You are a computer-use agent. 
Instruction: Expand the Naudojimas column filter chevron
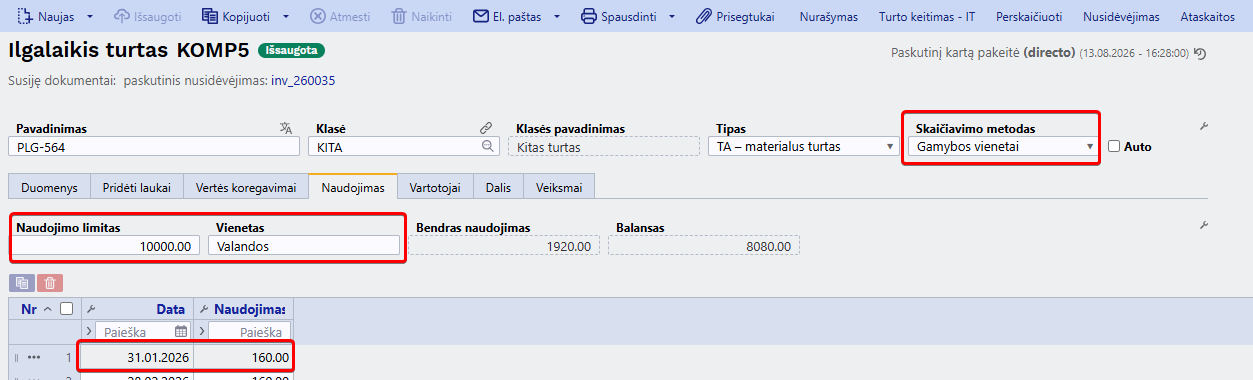tap(202, 331)
